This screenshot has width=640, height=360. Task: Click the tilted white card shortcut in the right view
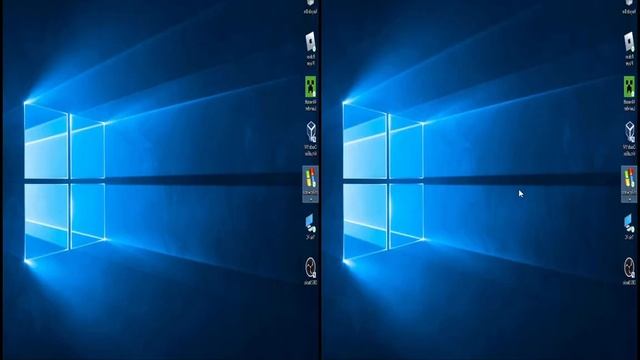click(629, 42)
